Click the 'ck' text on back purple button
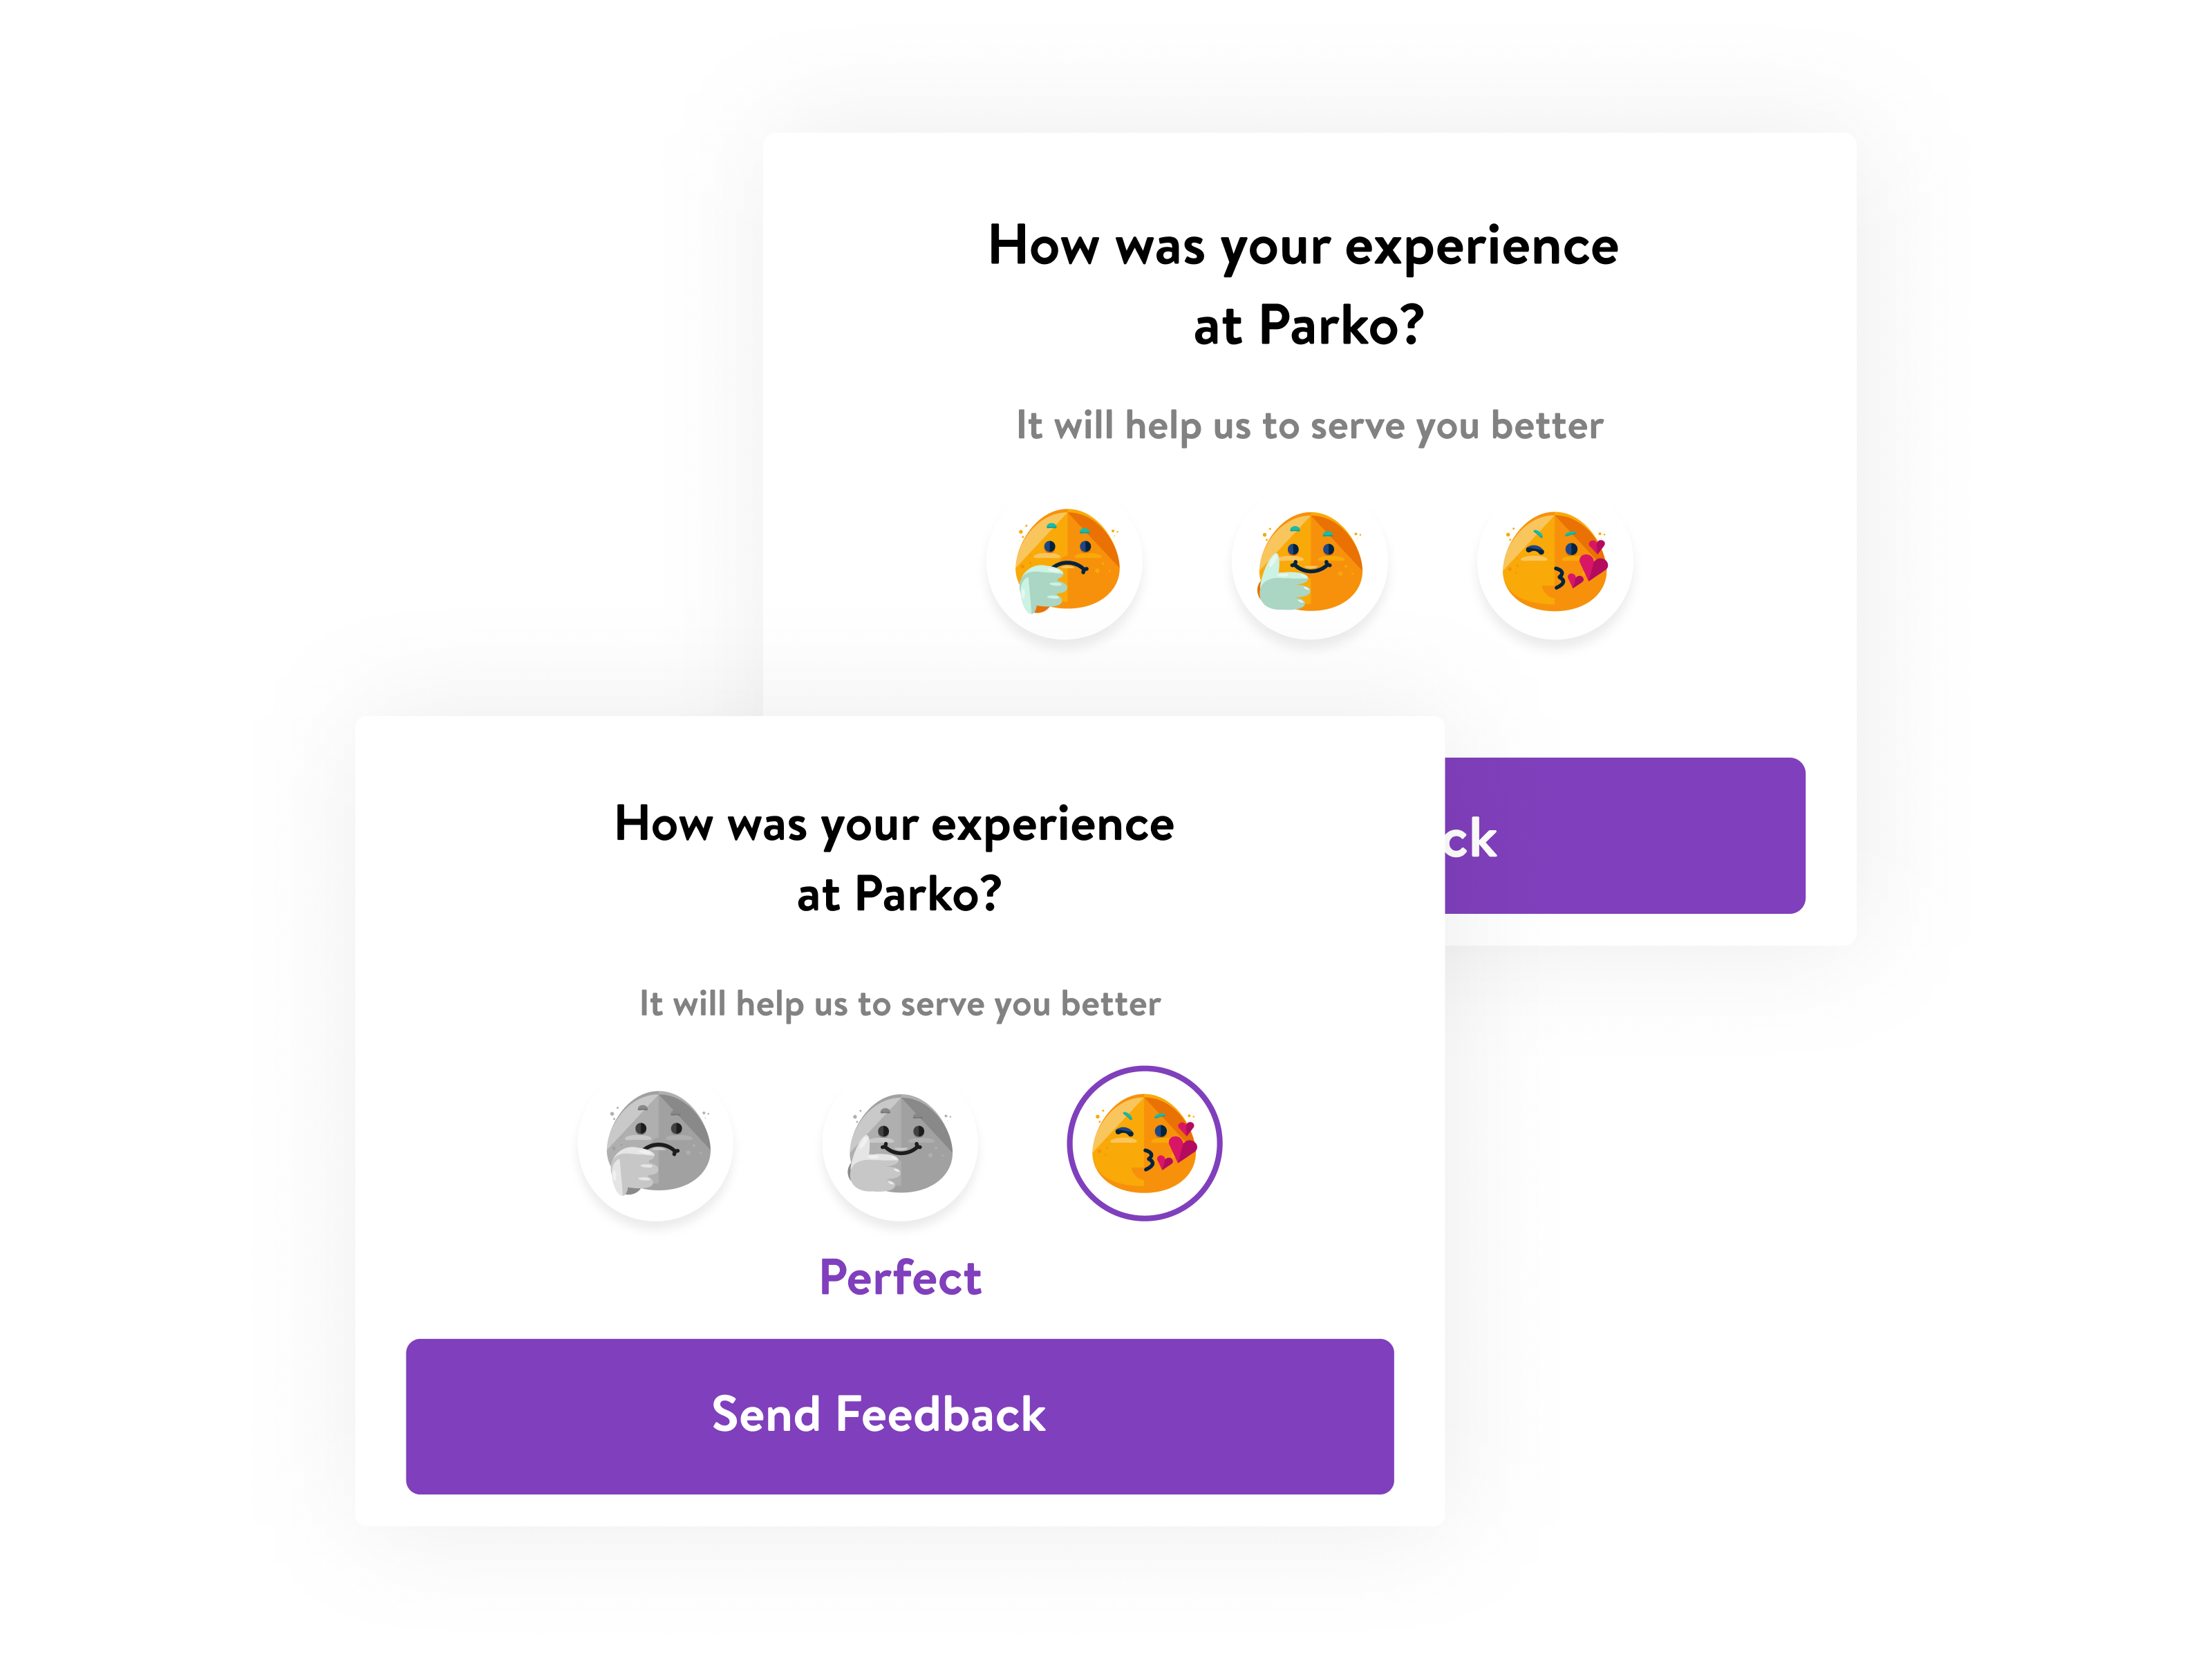 click(x=1471, y=839)
